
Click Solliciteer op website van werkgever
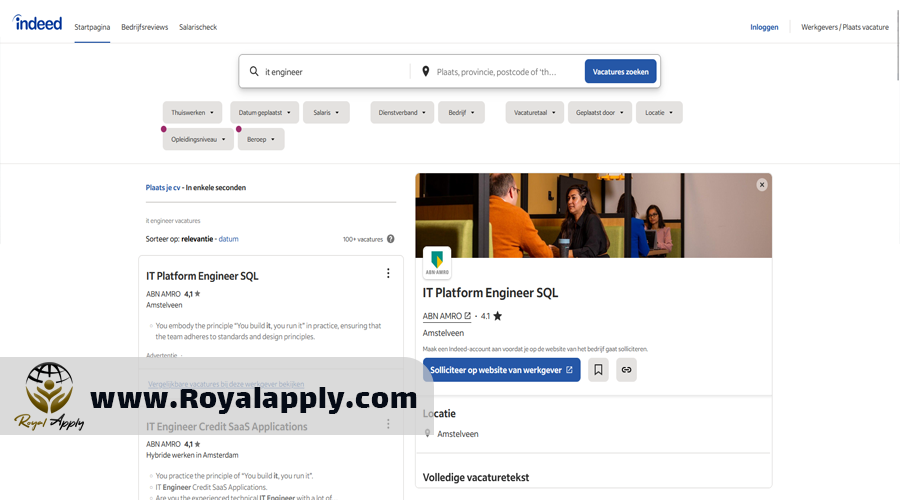pos(501,370)
